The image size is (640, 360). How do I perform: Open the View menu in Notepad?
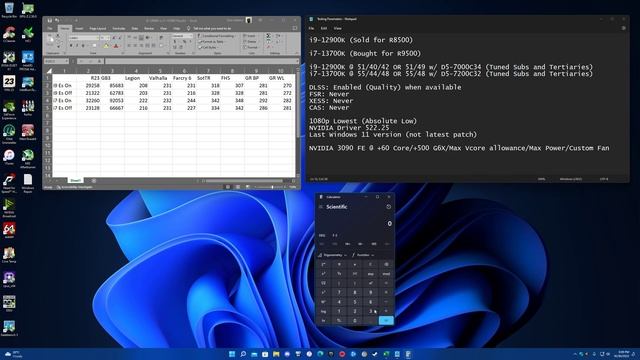[x=338, y=29]
